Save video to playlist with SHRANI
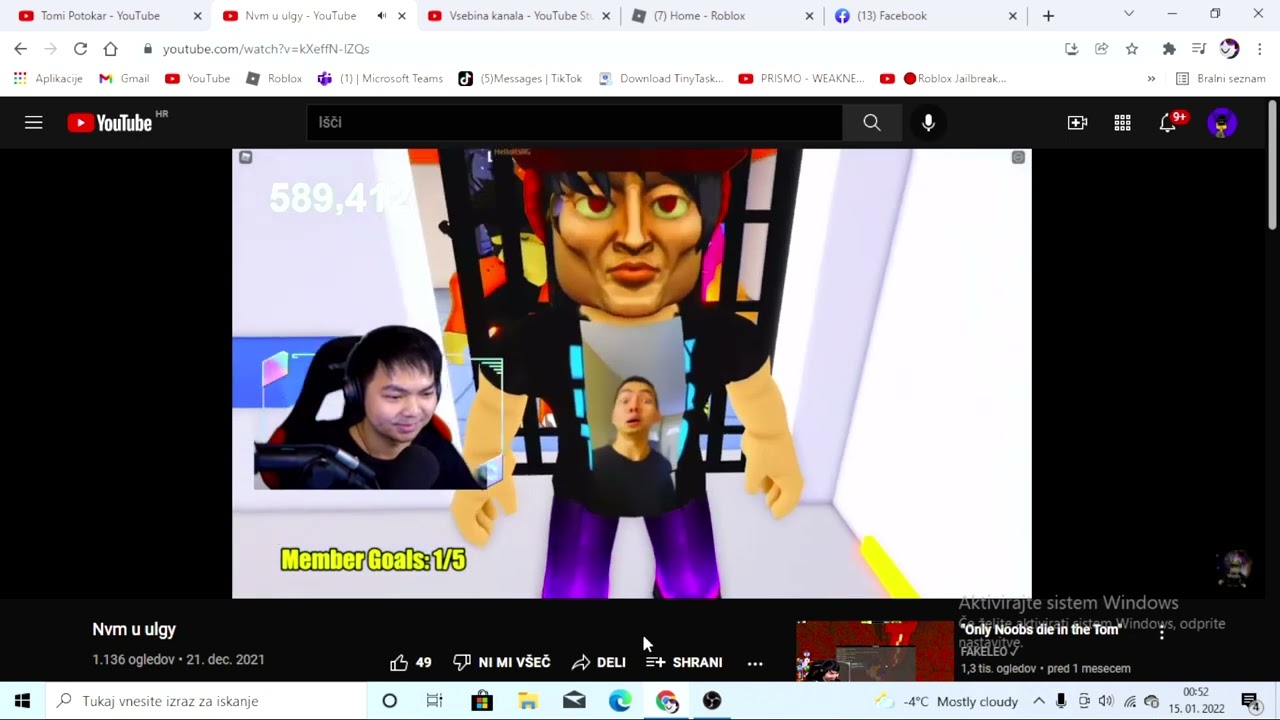 tap(684, 662)
